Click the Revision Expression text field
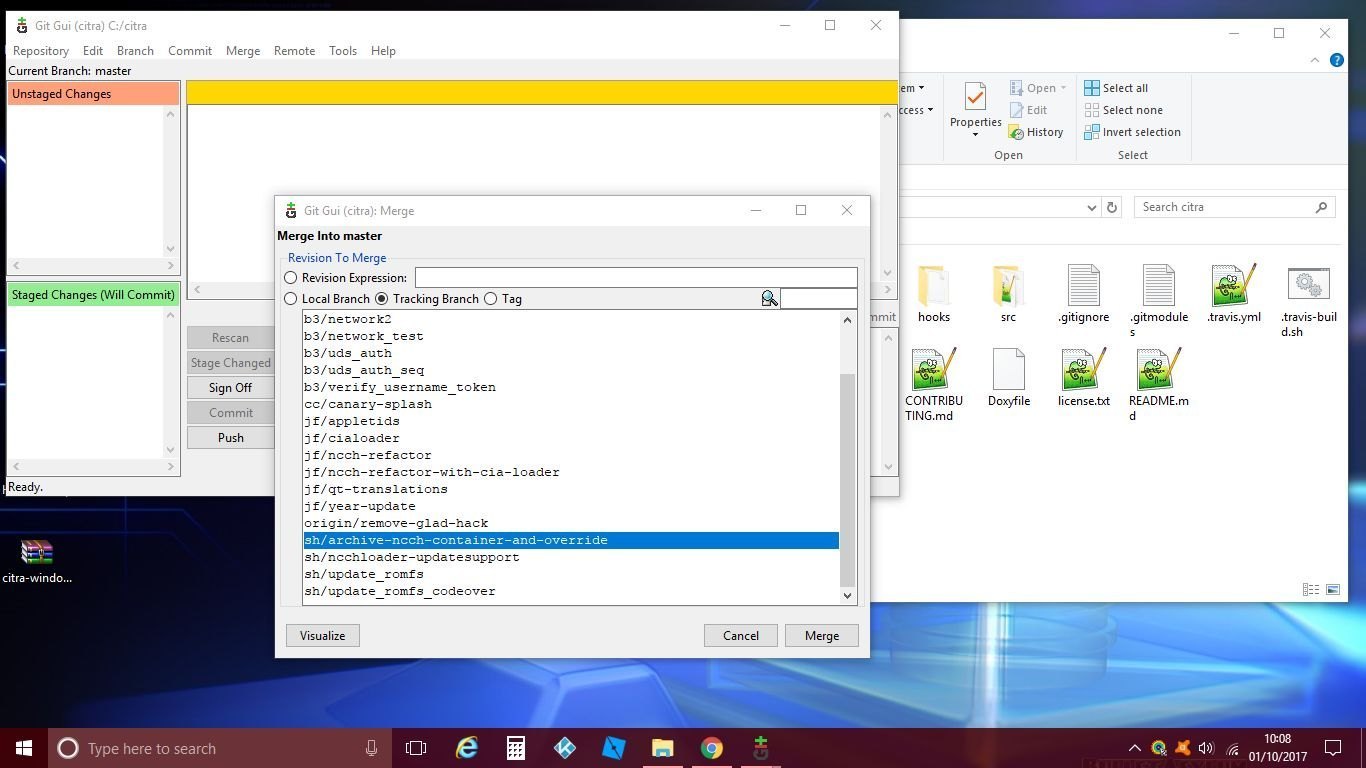 [x=636, y=277]
